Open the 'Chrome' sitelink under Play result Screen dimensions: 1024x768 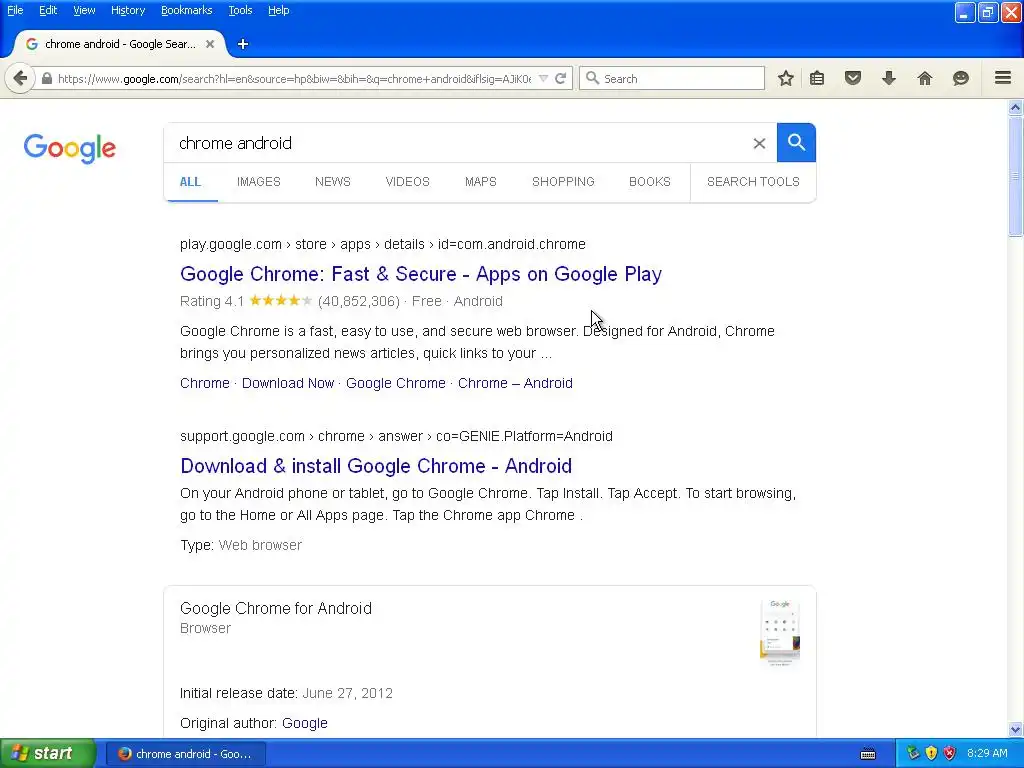pos(205,383)
